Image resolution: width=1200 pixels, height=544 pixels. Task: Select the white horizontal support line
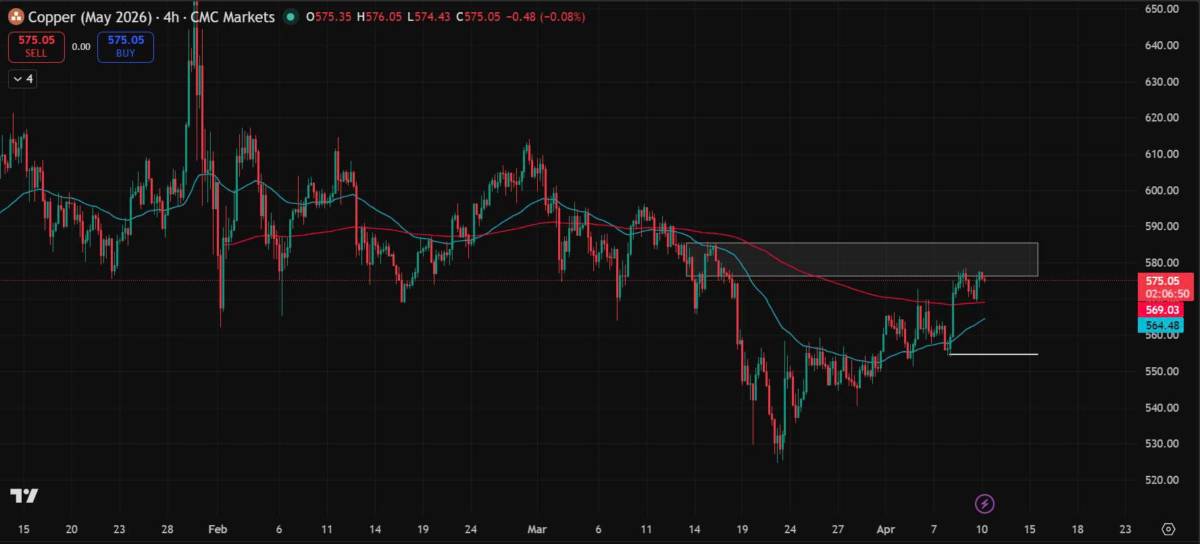(x=993, y=354)
